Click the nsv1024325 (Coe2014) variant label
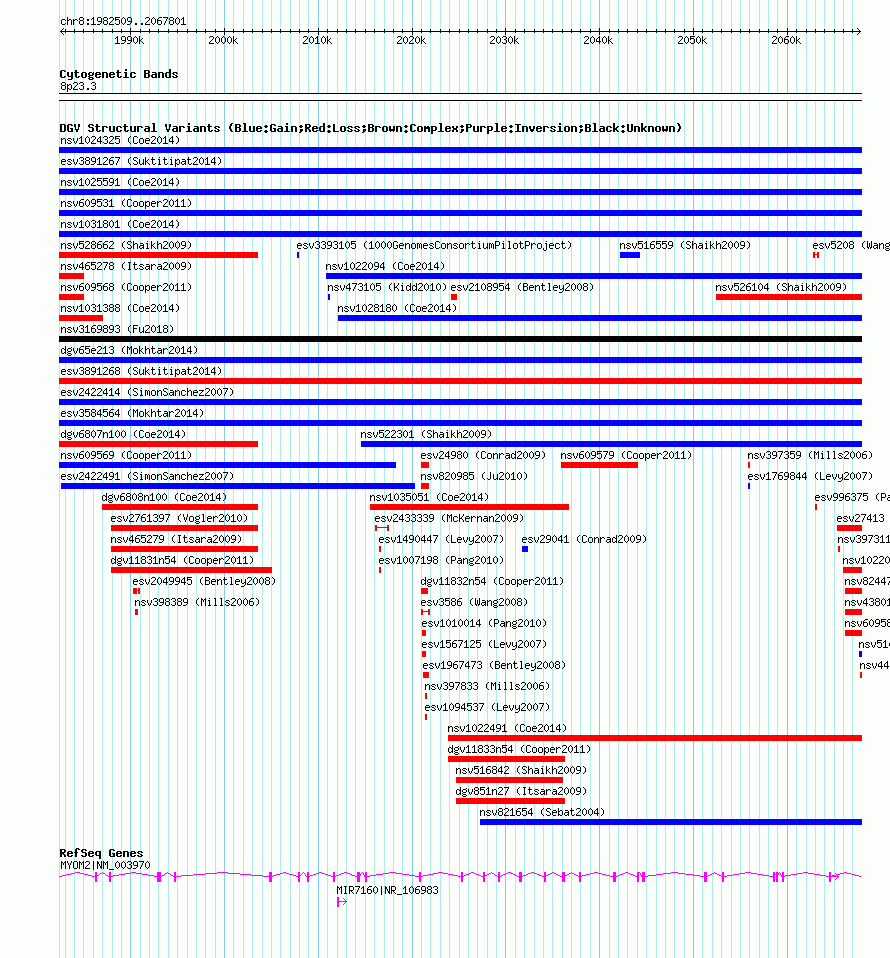Image resolution: width=890 pixels, height=958 pixels. 120,141
